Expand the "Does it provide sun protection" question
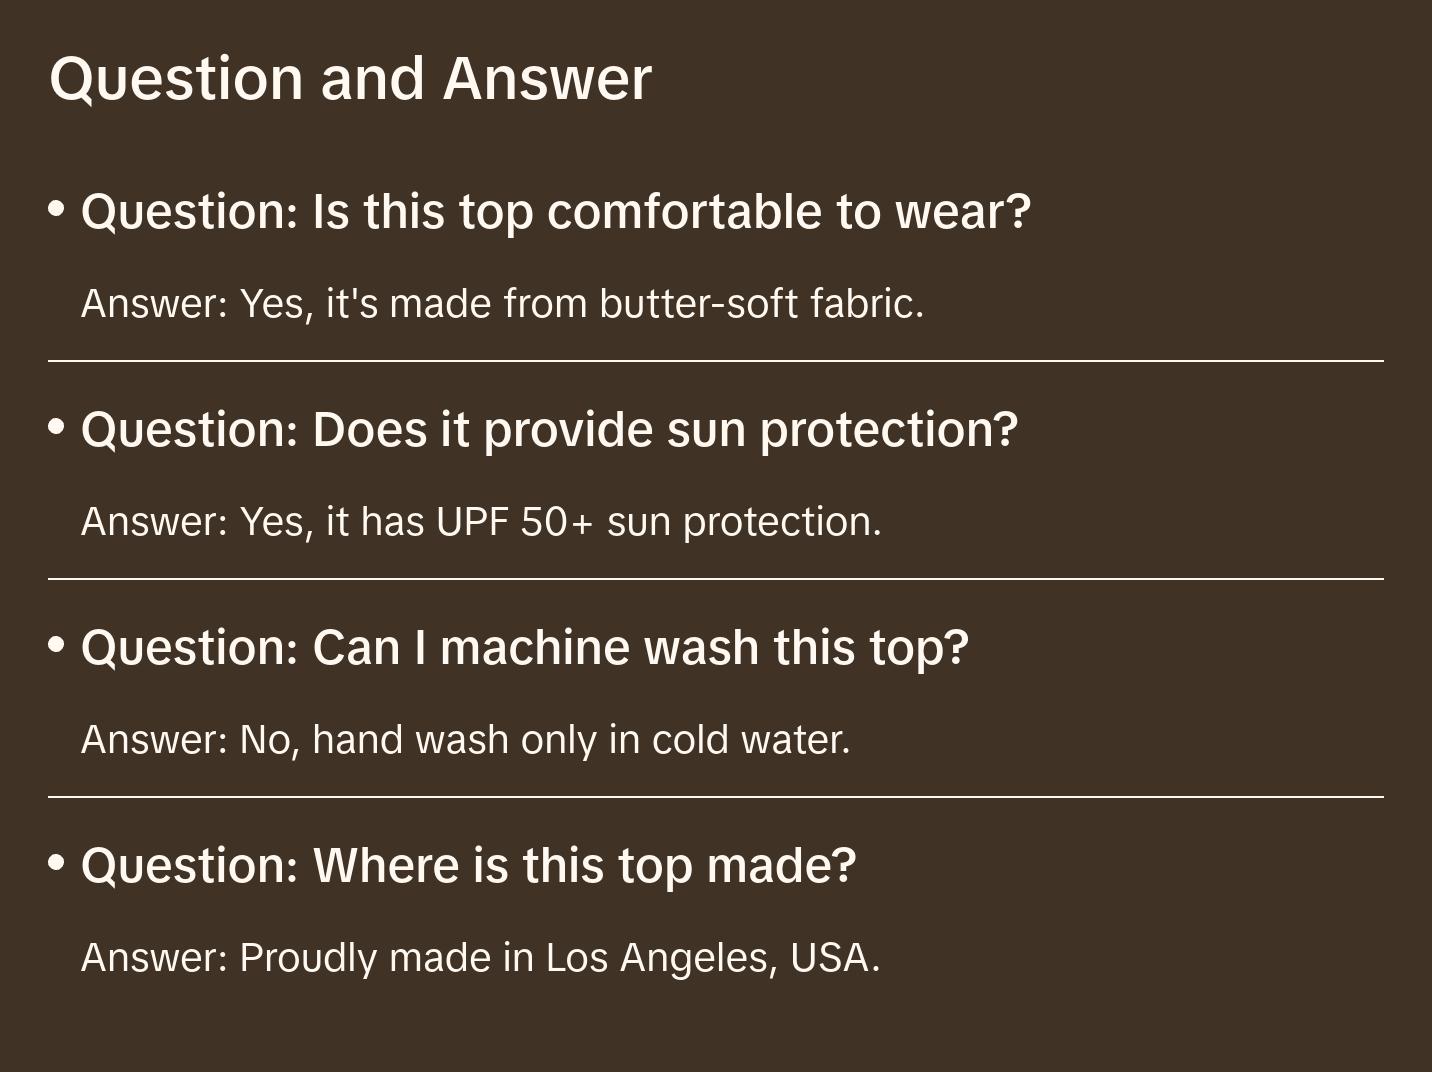This screenshot has height=1072, width=1432. click(x=549, y=430)
